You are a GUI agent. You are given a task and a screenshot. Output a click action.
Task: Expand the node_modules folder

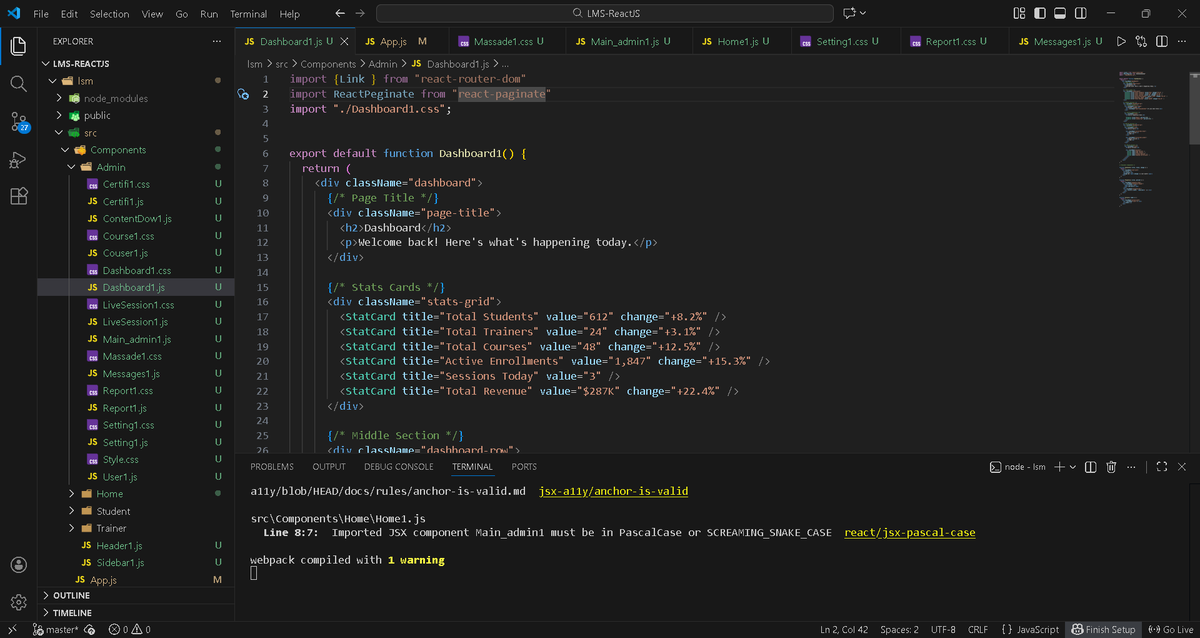[61, 98]
